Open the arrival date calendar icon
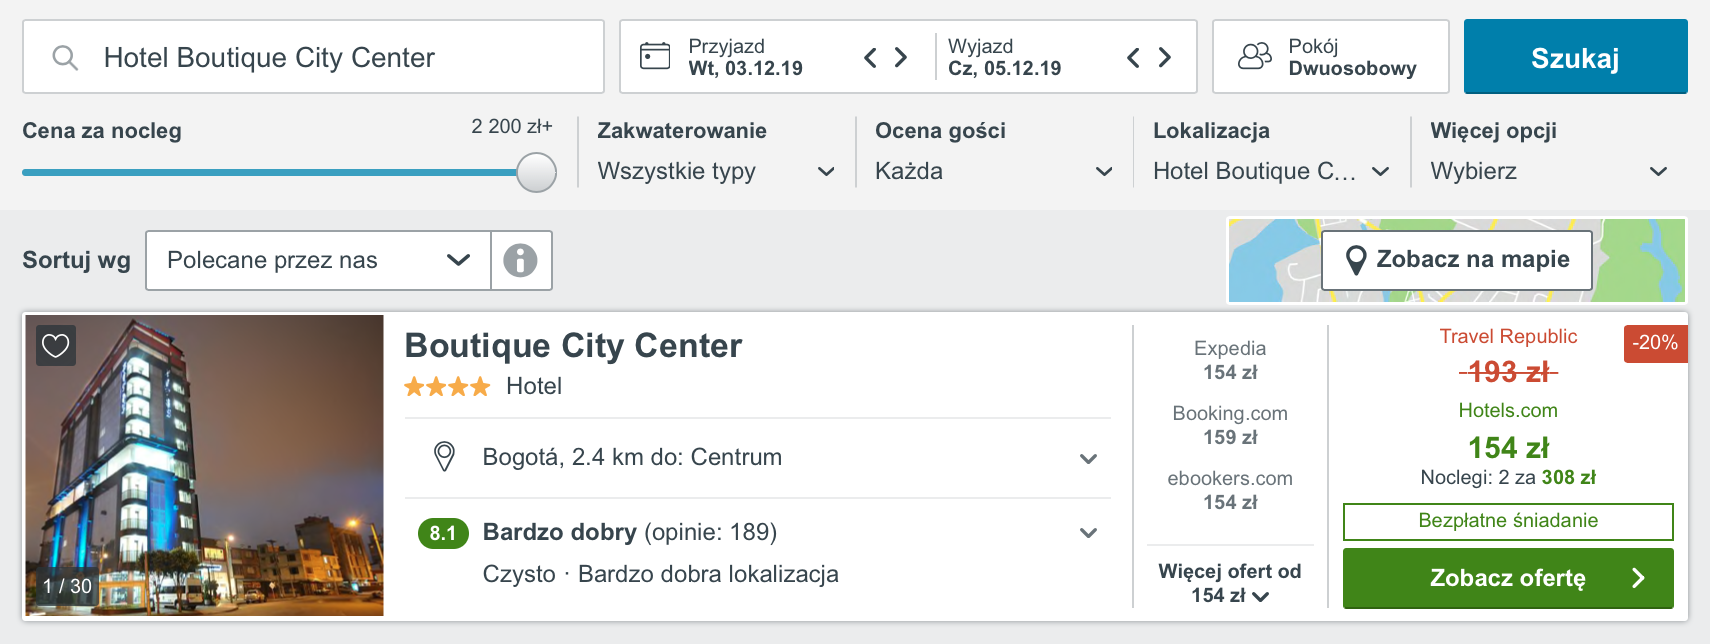This screenshot has height=644, width=1710. pyautogui.click(x=655, y=56)
